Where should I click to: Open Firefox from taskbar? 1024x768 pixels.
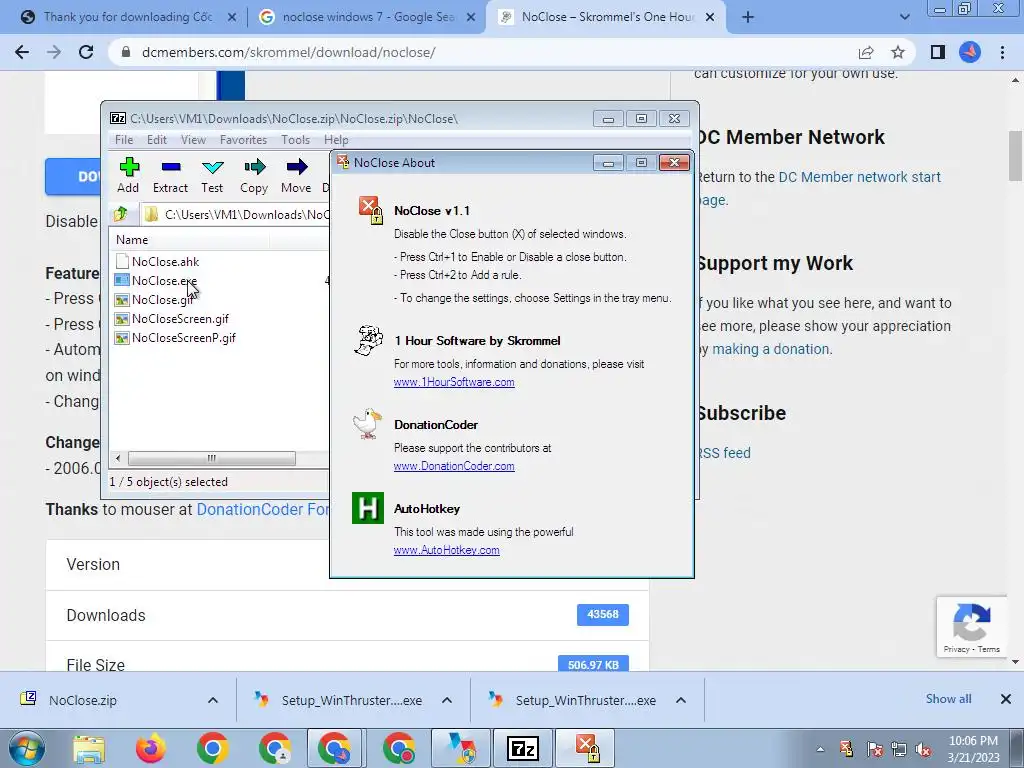150,749
